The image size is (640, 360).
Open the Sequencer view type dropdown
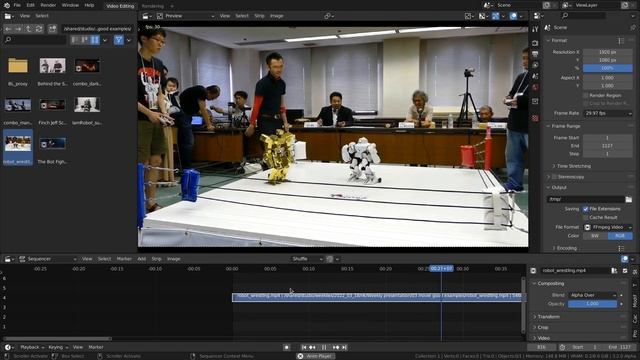pyautogui.click(x=48, y=259)
